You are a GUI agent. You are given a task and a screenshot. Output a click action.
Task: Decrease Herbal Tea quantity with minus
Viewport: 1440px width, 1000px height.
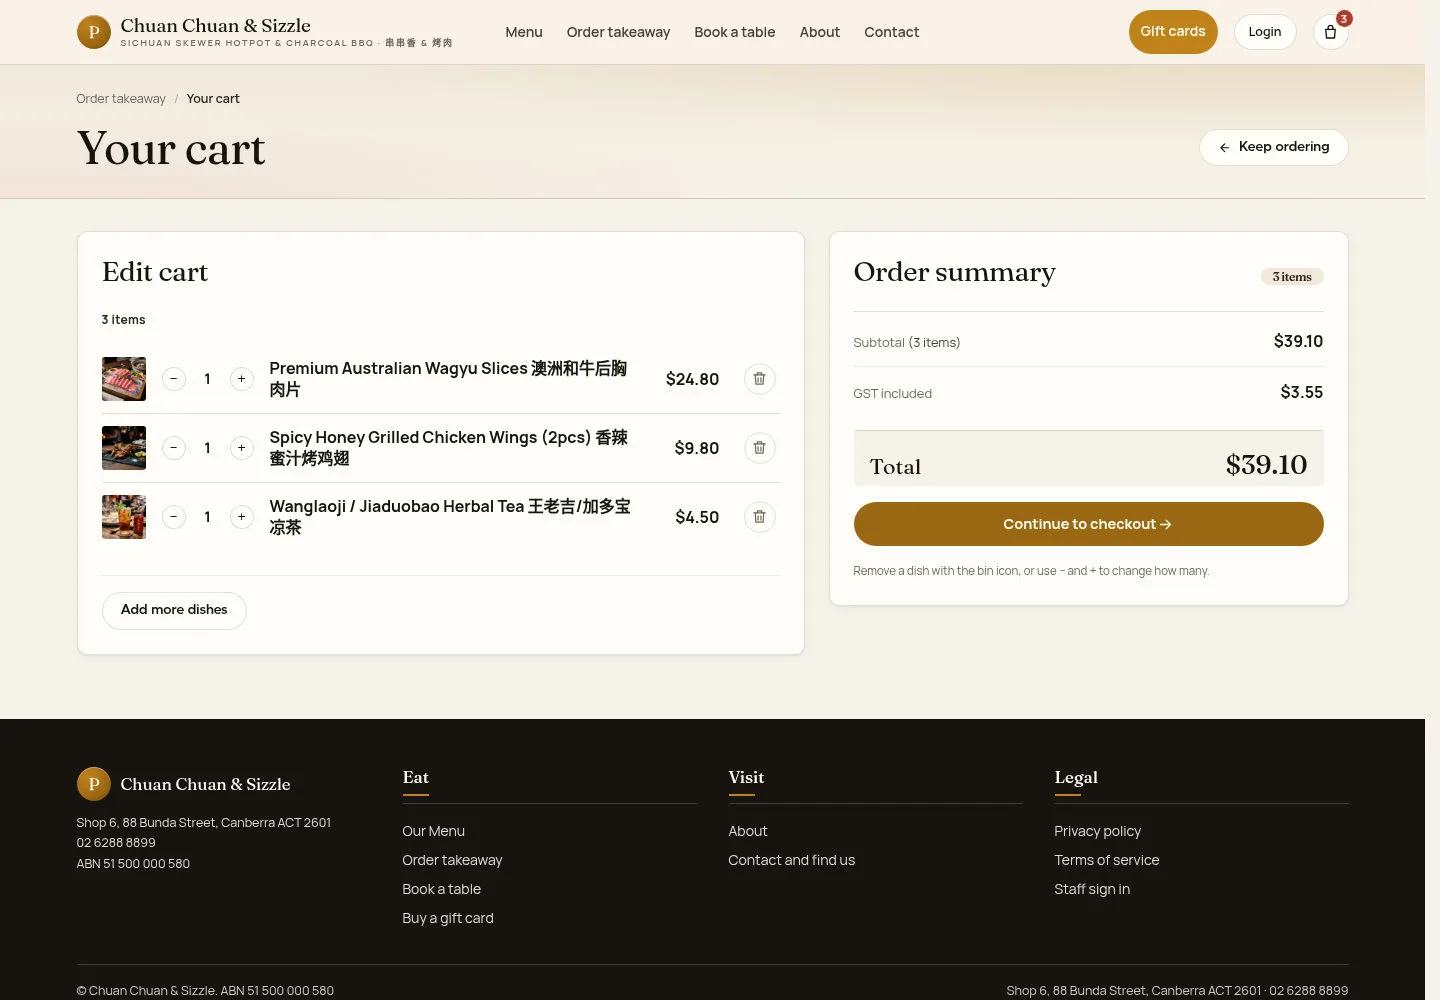[174, 517]
